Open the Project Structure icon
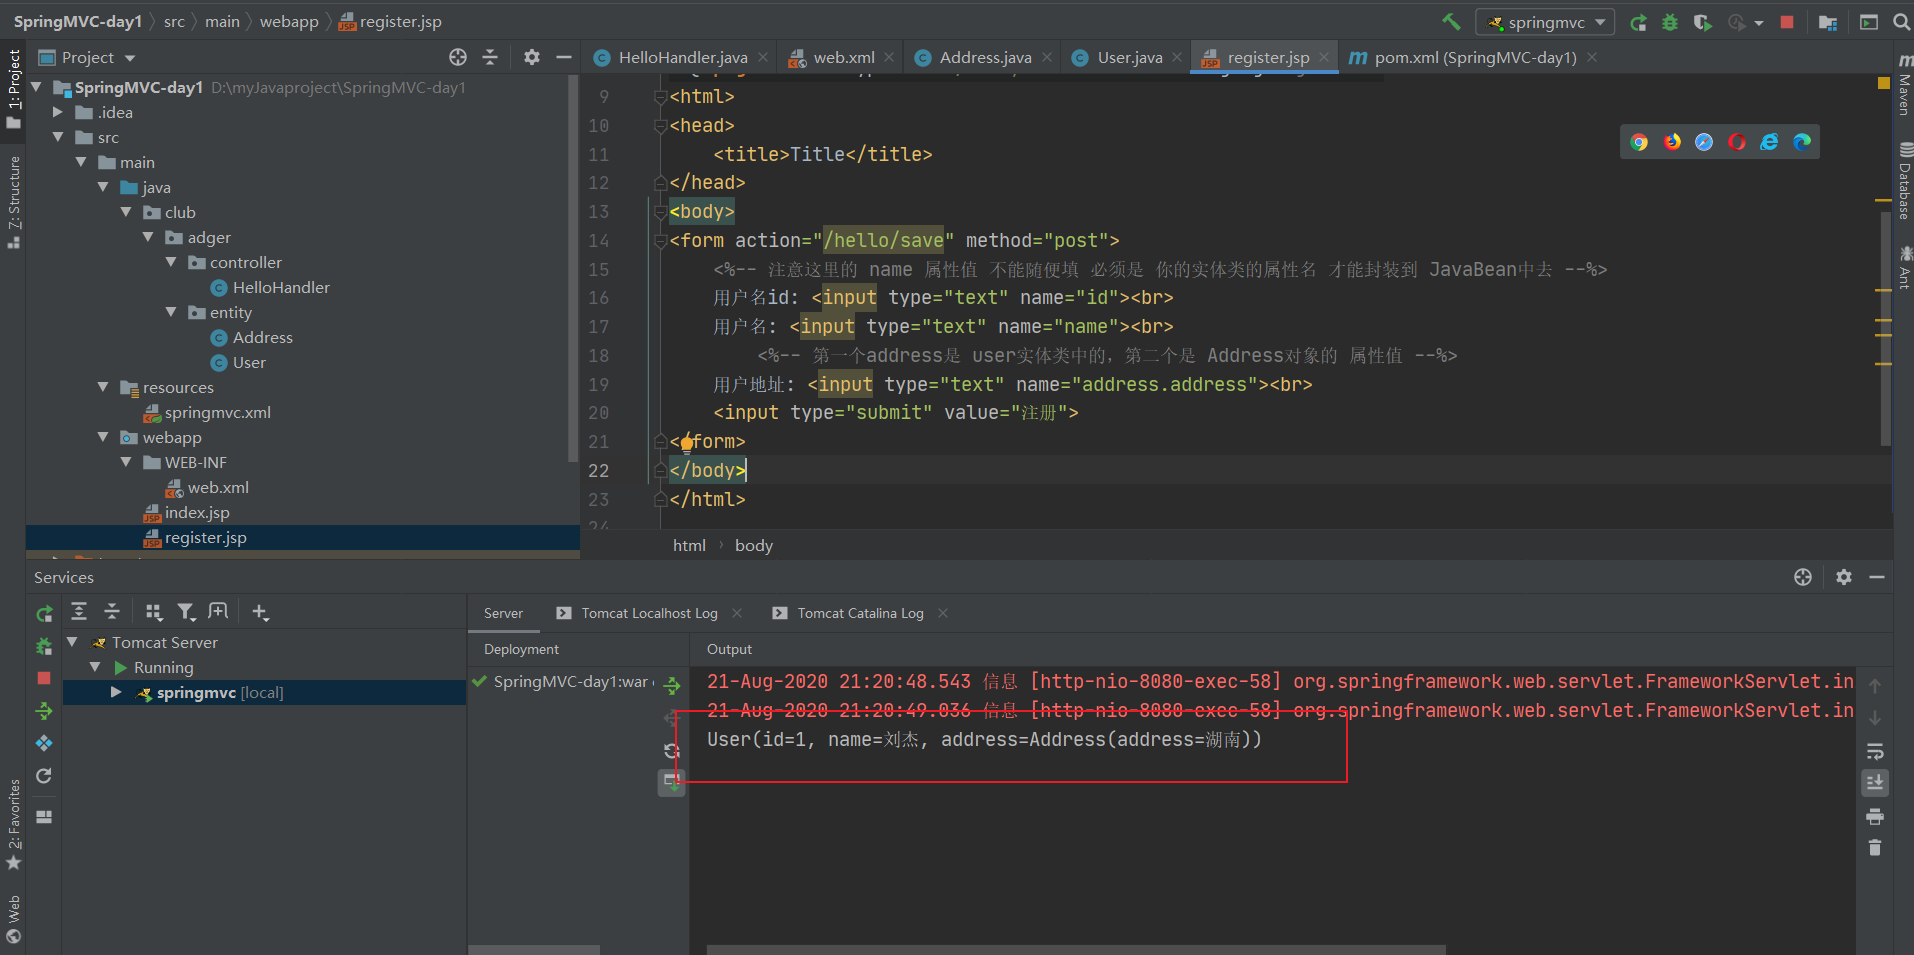The width and height of the screenshot is (1914, 955). pos(1828,22)
